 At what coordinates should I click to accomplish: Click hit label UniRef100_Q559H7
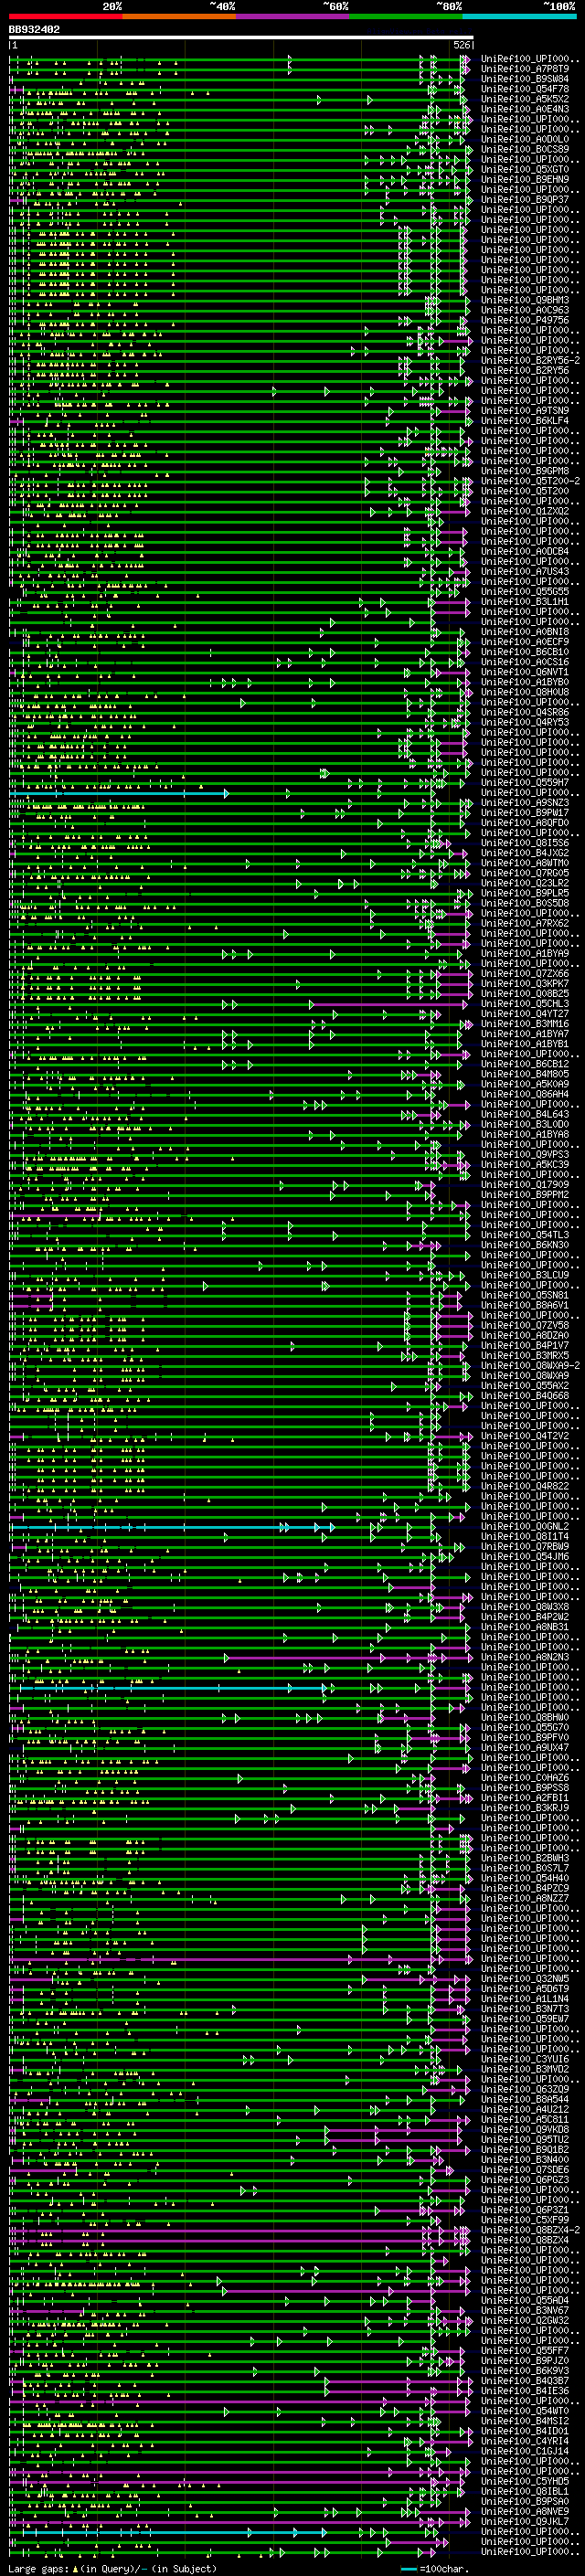point(525,782)
